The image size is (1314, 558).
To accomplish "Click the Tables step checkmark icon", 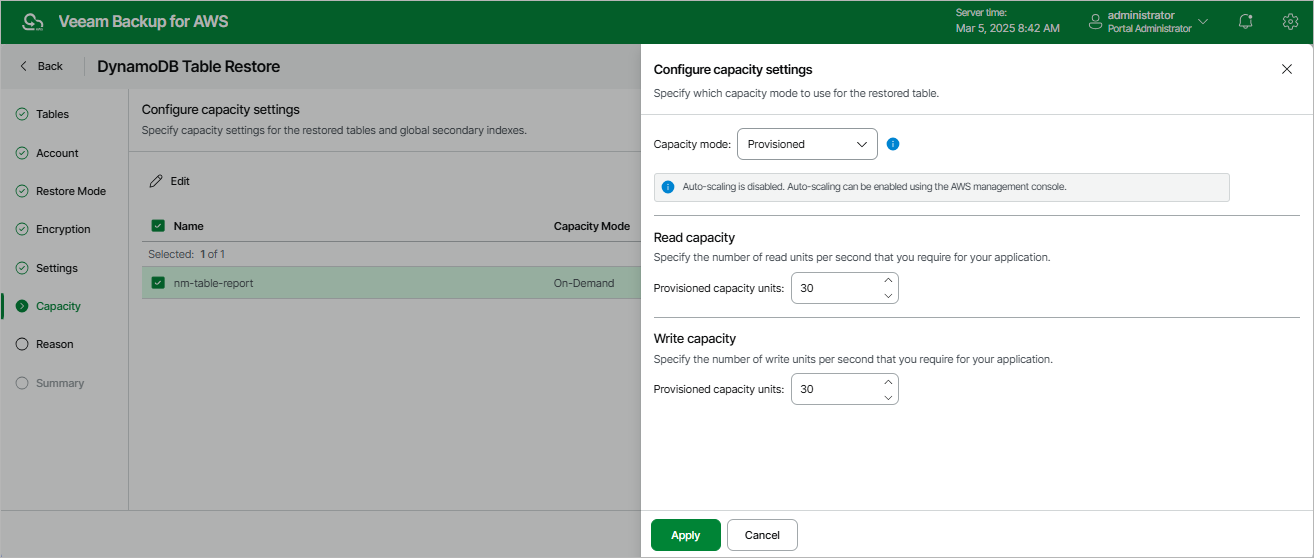I will point(22,114).
